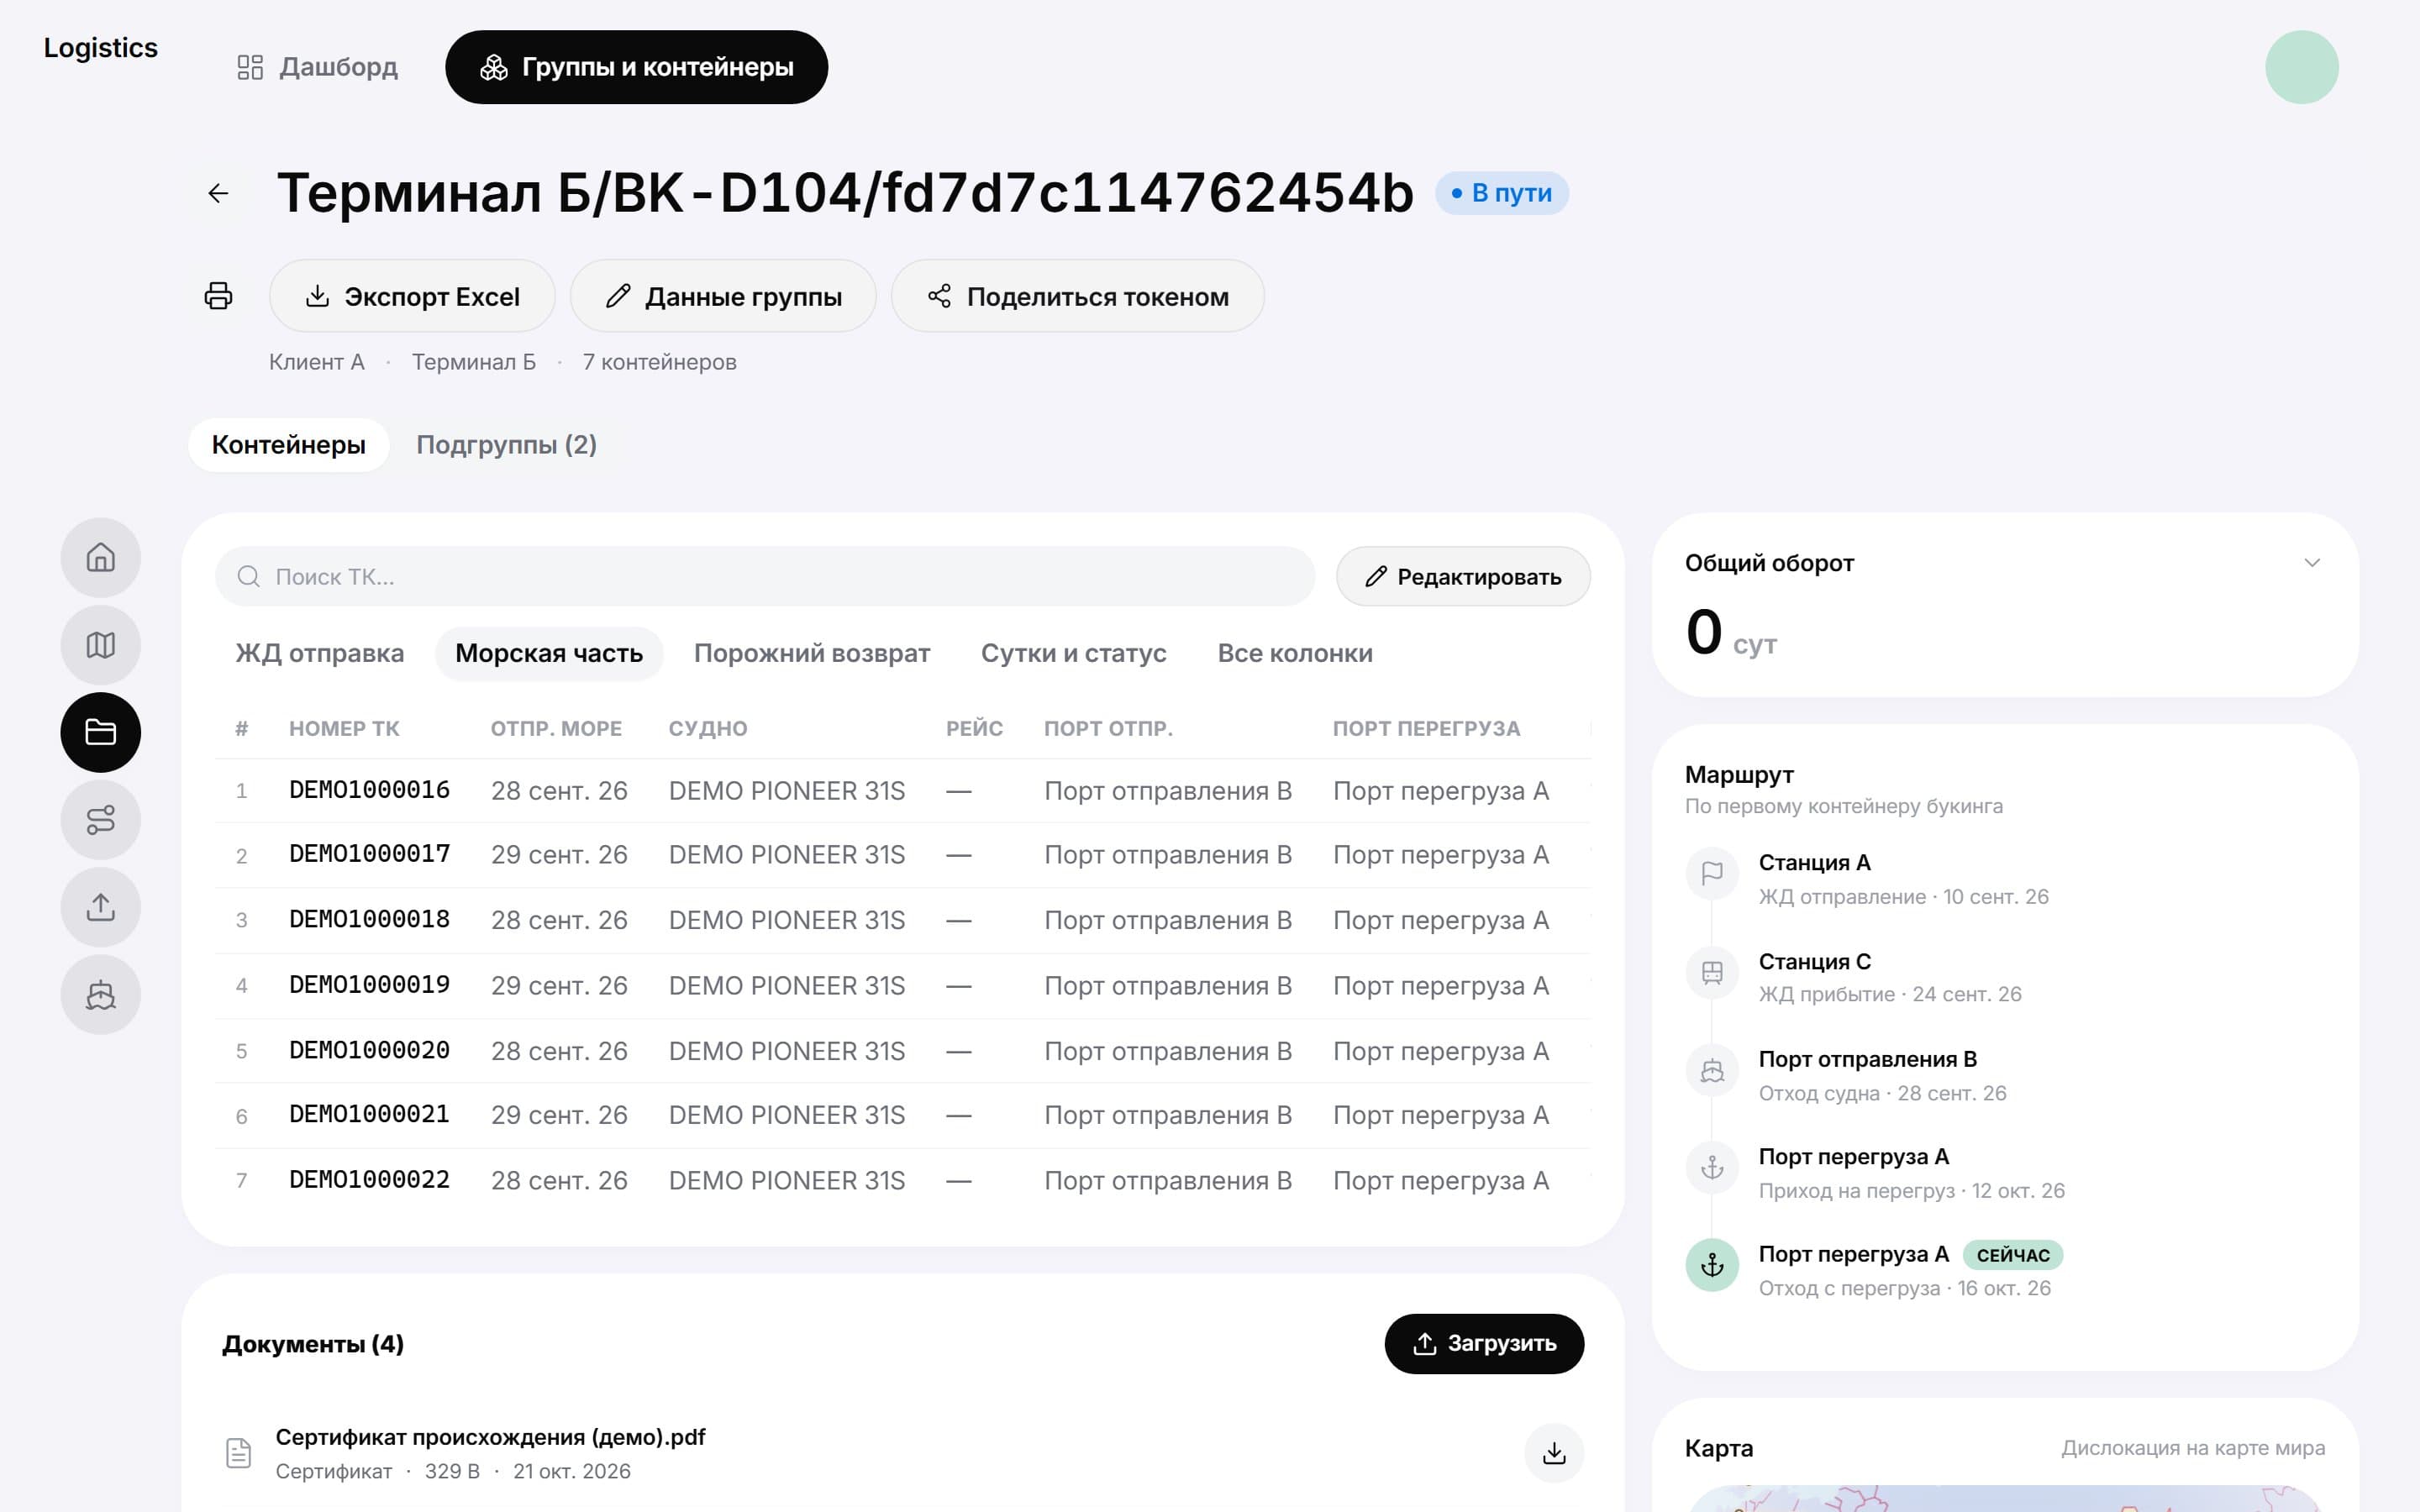Viewport: 2420px width, 1512px height.
Task: Click the Загрузить documents button
Action: 1484,1344
